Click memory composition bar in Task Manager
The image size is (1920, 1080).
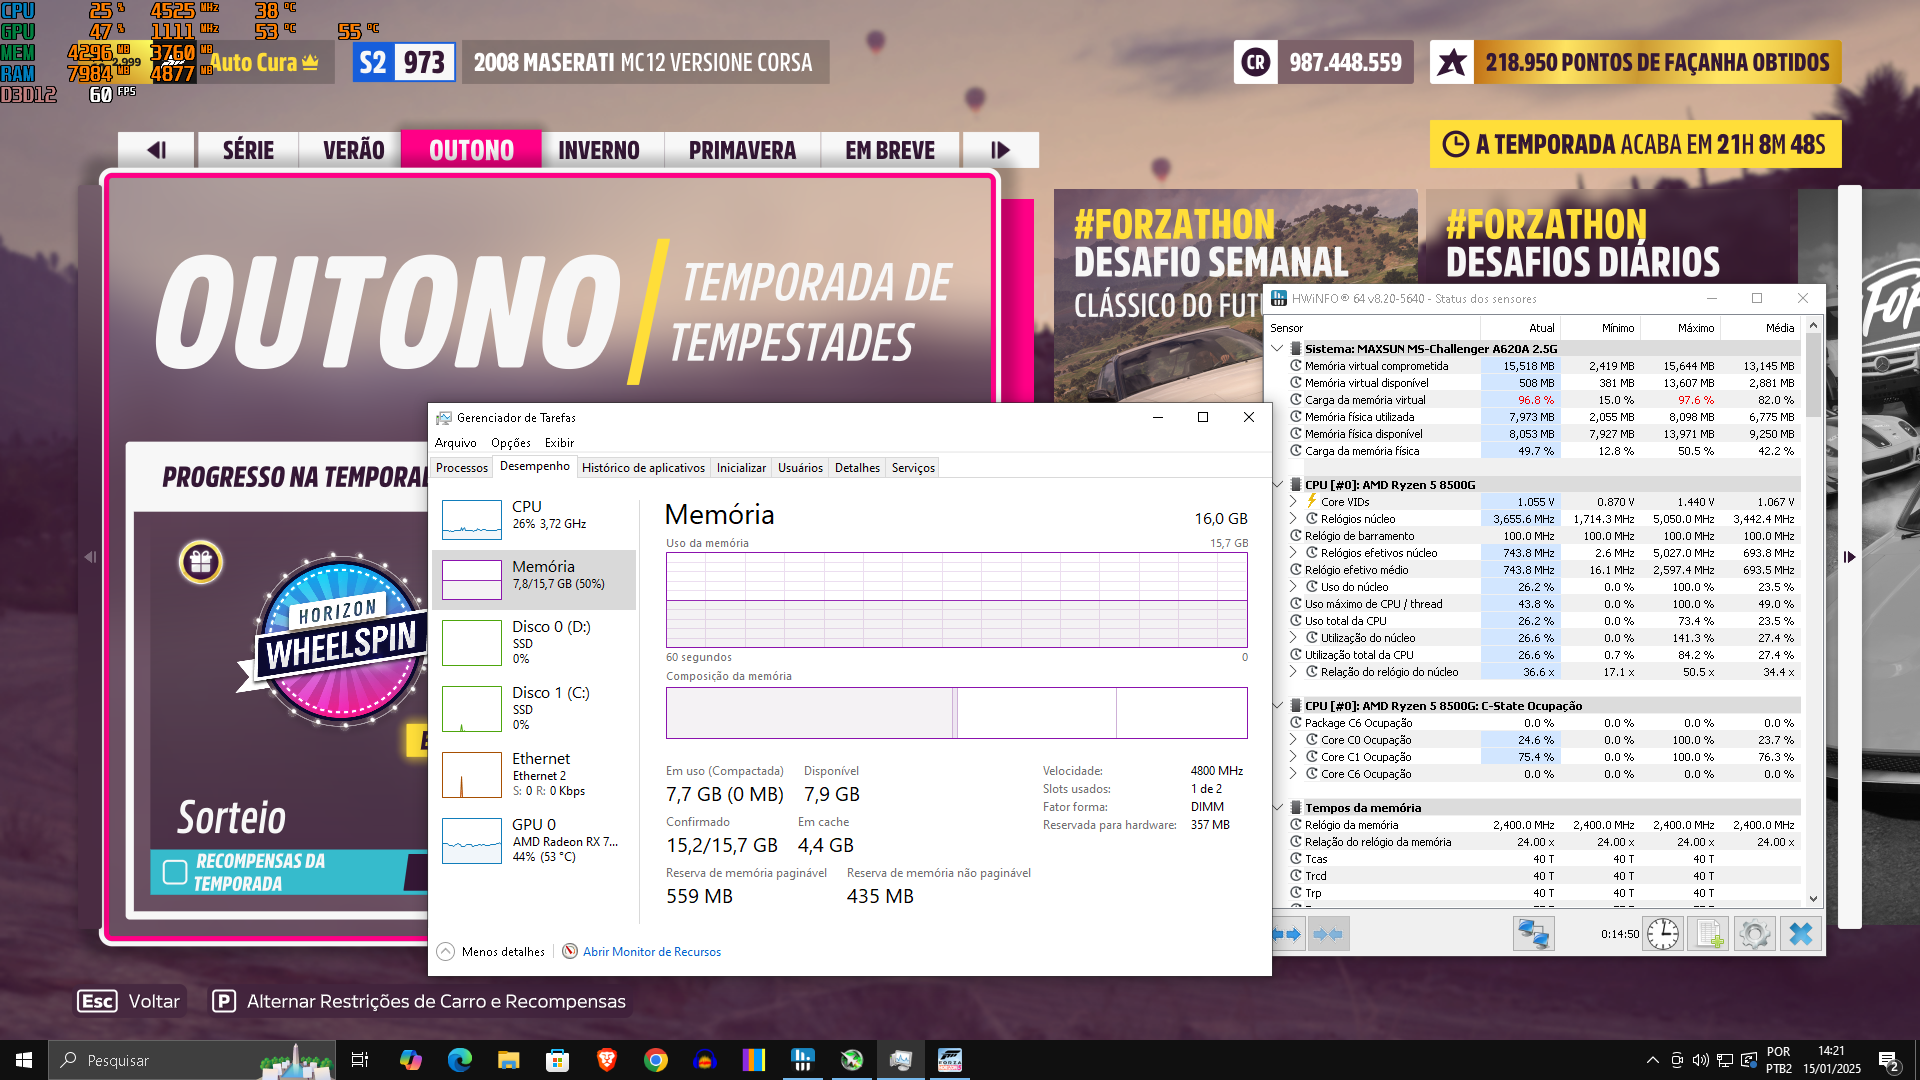956,712
